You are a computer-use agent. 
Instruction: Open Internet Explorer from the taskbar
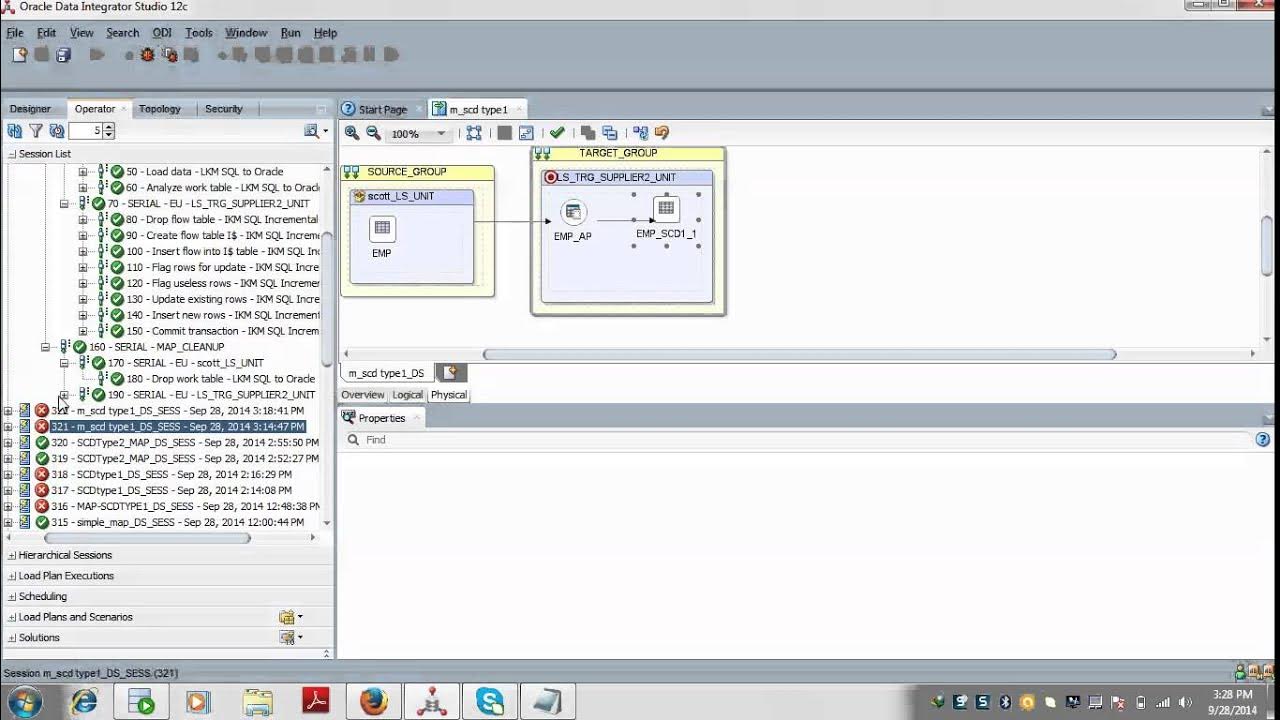pos(84,702)
